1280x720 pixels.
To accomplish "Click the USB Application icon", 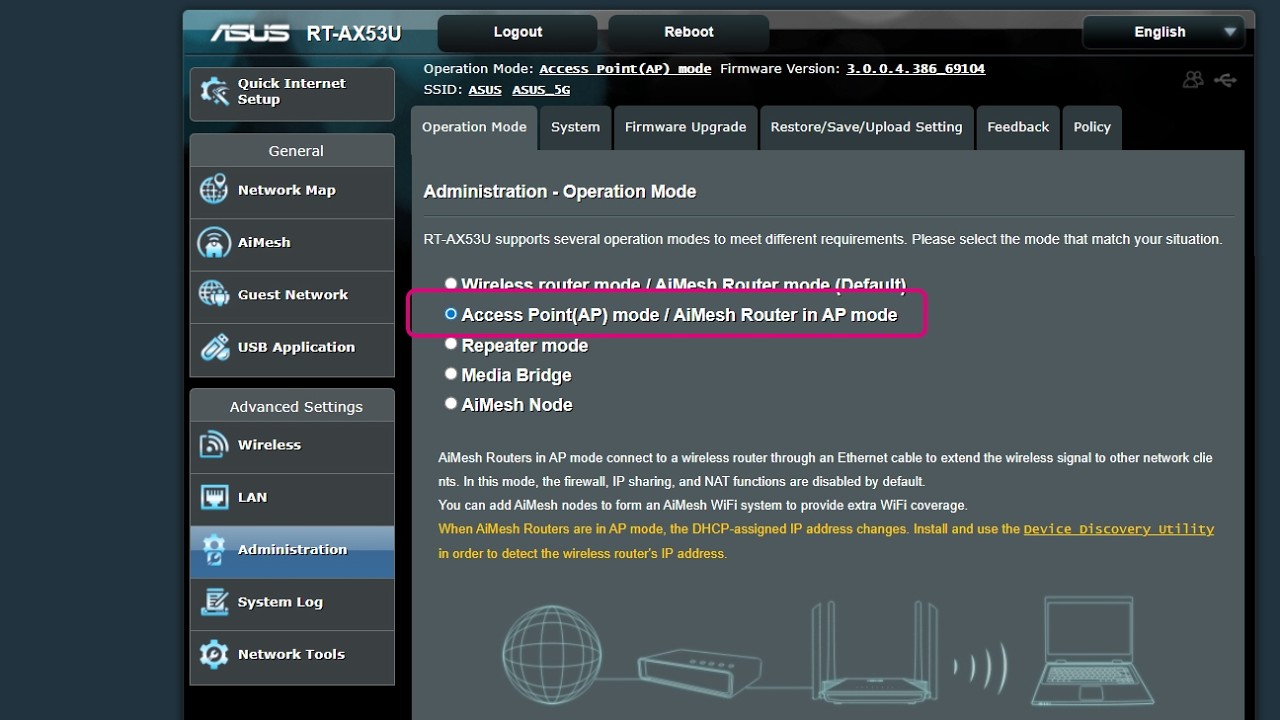I will coord(214,347).
